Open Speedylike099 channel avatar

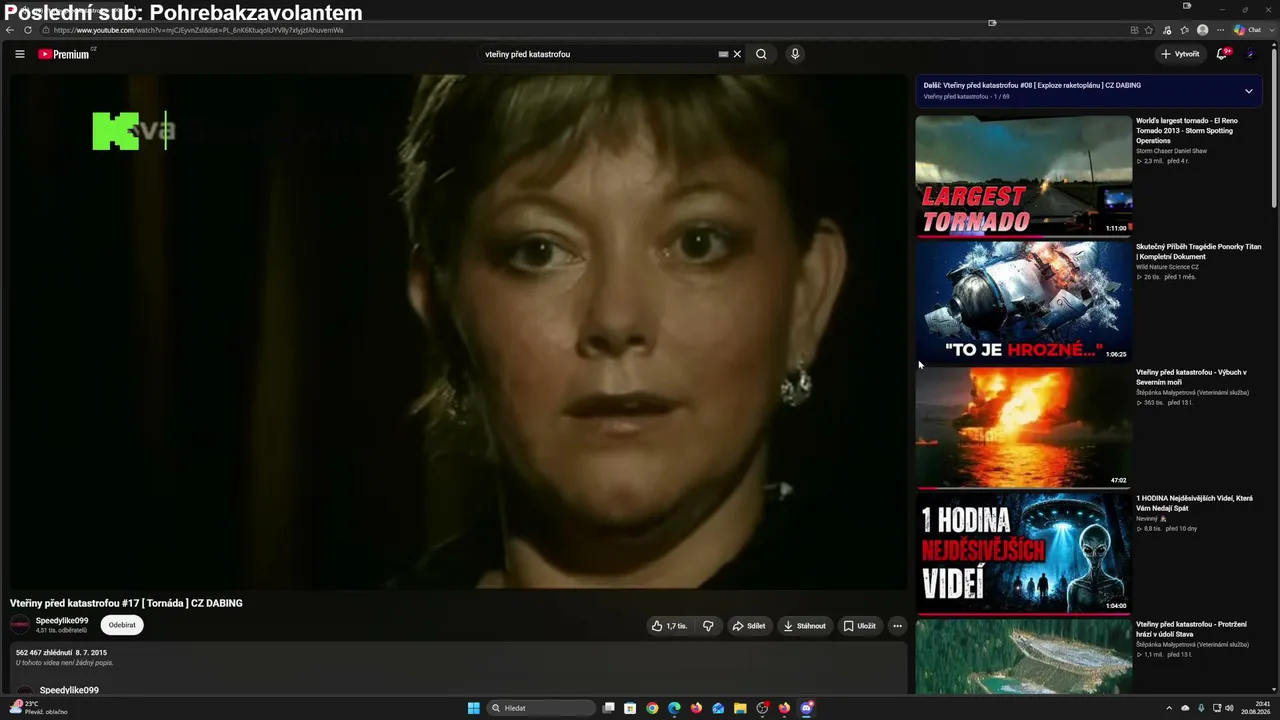[20, 625]
